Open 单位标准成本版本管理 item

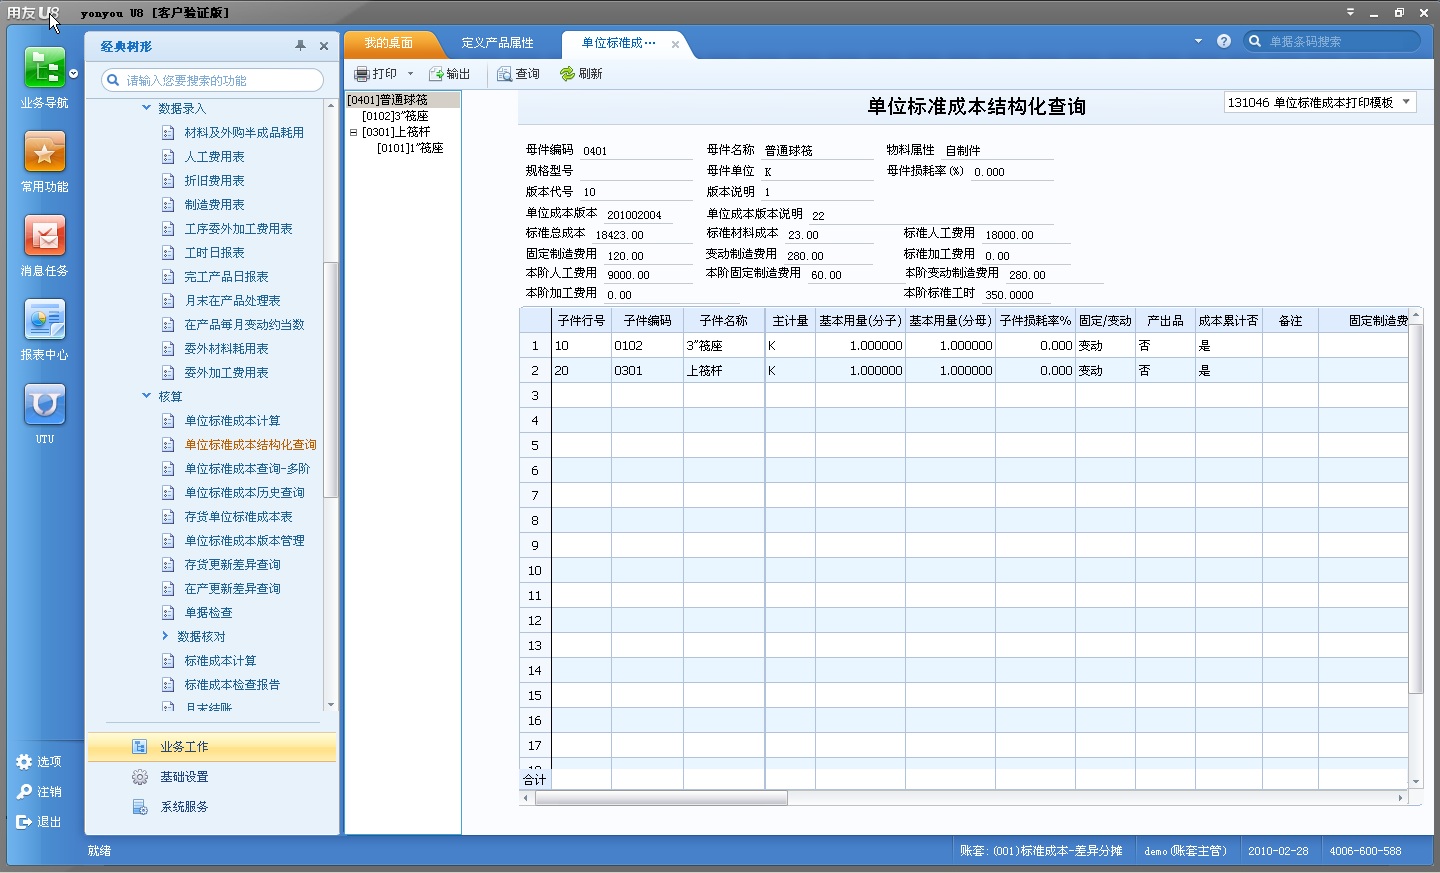244,540
